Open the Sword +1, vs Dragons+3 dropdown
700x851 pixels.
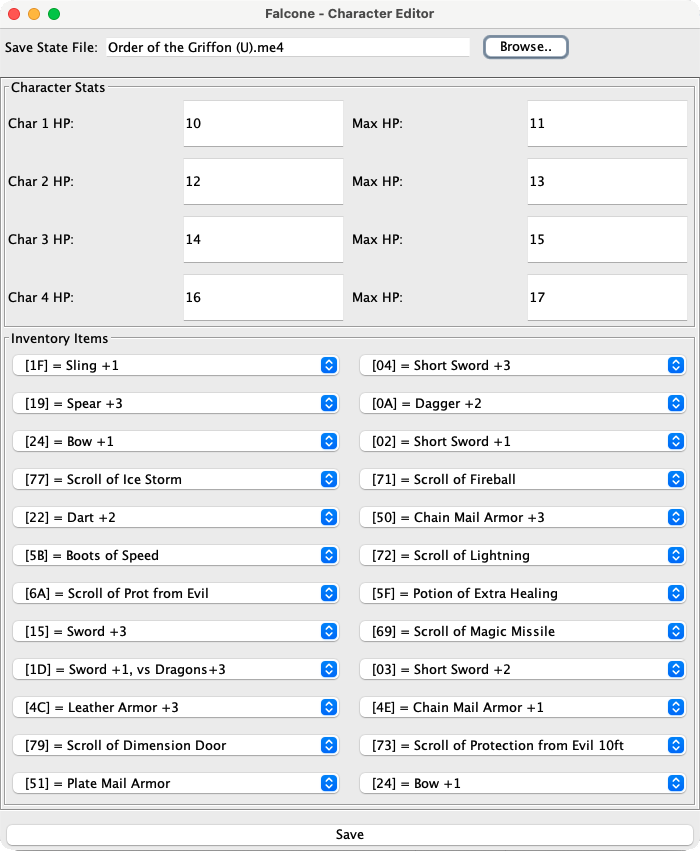pyautogui.click(x=176, y=669)
